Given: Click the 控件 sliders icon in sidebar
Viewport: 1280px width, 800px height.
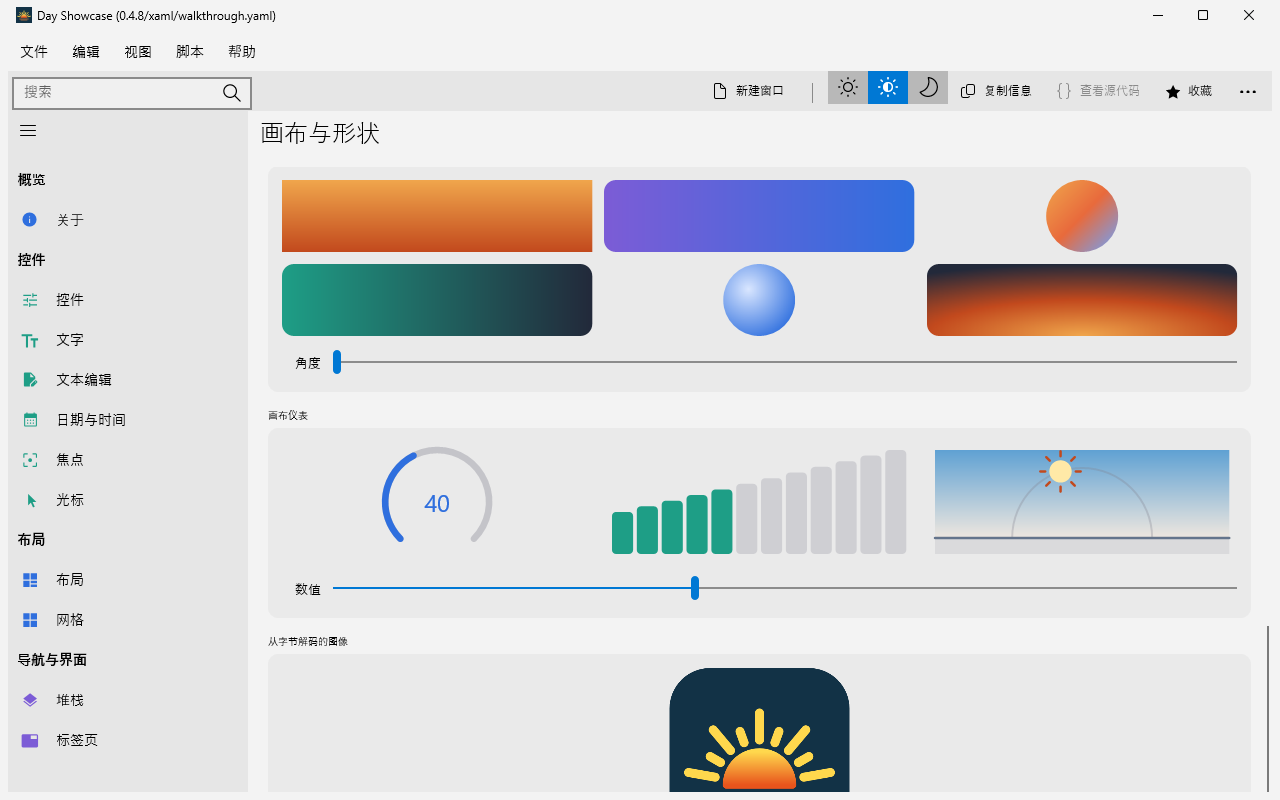Looking at the screenshot, I should click(30, 300).
